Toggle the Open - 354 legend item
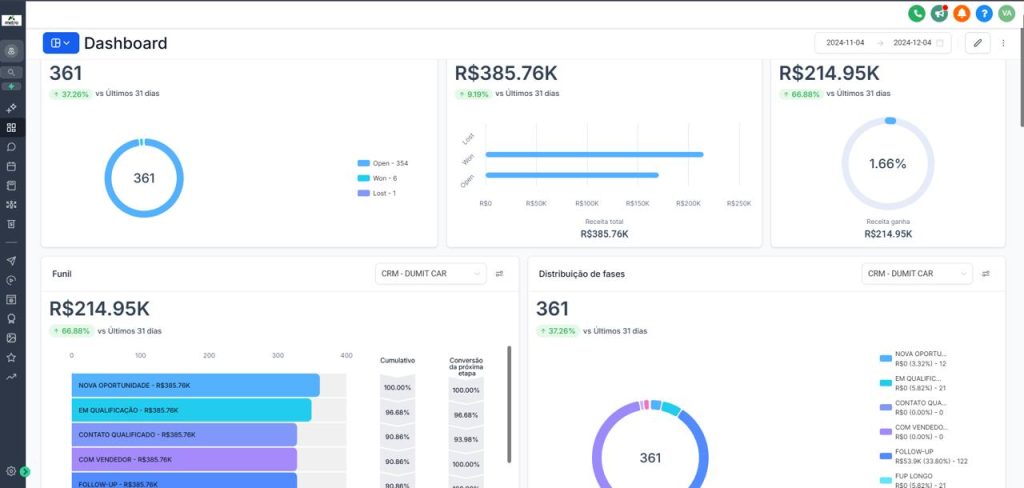 (x=383, y=163)
